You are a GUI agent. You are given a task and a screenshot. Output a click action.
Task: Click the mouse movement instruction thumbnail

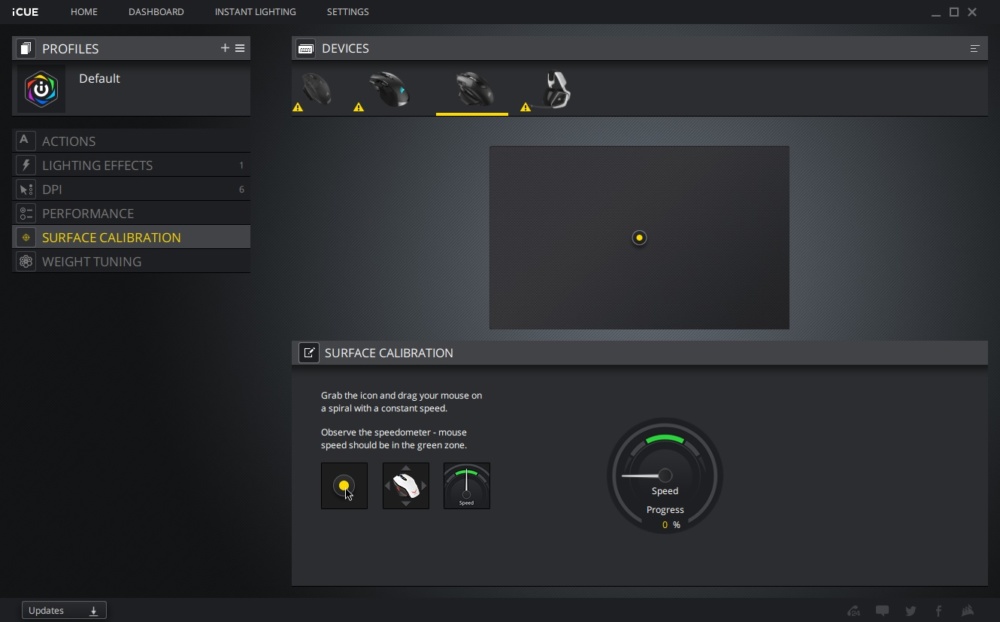[406, 486]
